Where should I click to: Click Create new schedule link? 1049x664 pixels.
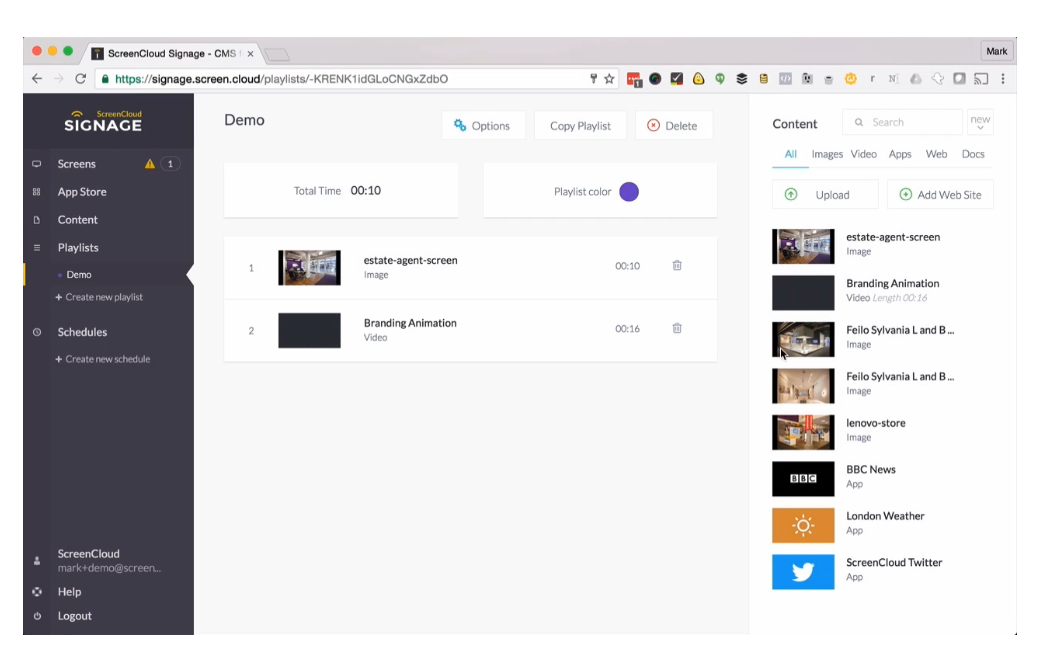coord(107,359)
